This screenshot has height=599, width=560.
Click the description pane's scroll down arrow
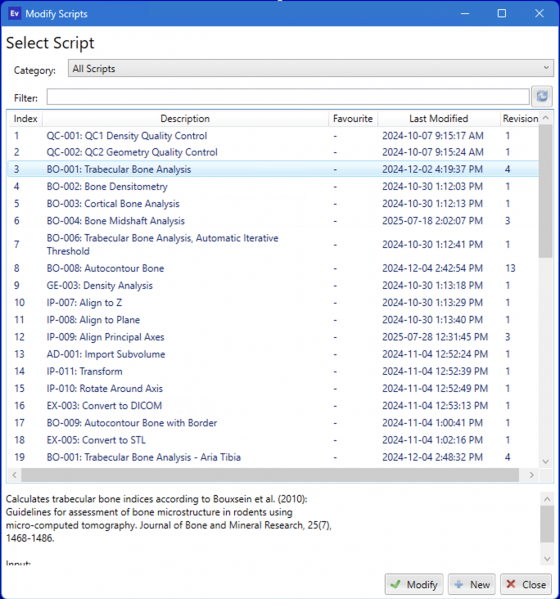[547, 559]
